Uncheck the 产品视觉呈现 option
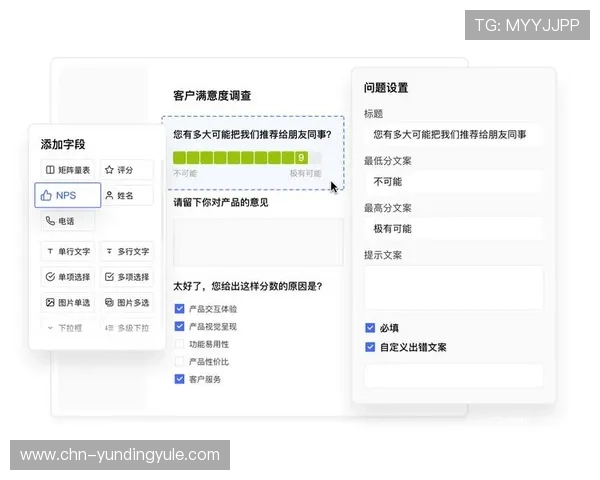600x480 pixels. coord(179,326)
